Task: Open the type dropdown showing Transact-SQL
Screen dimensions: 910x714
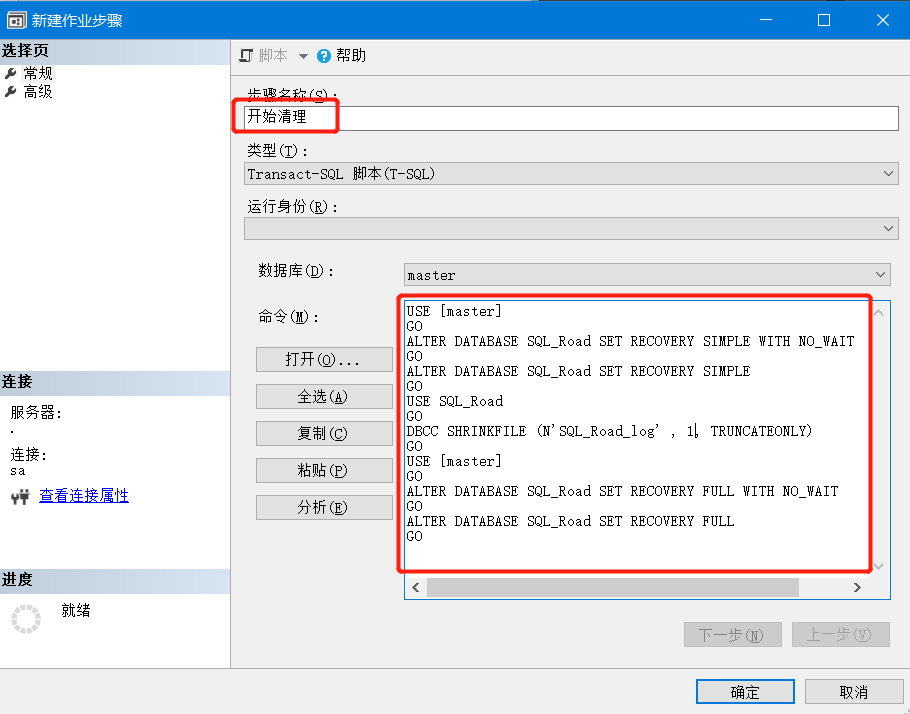Action: pyautogui.click(x=571, y=174)
